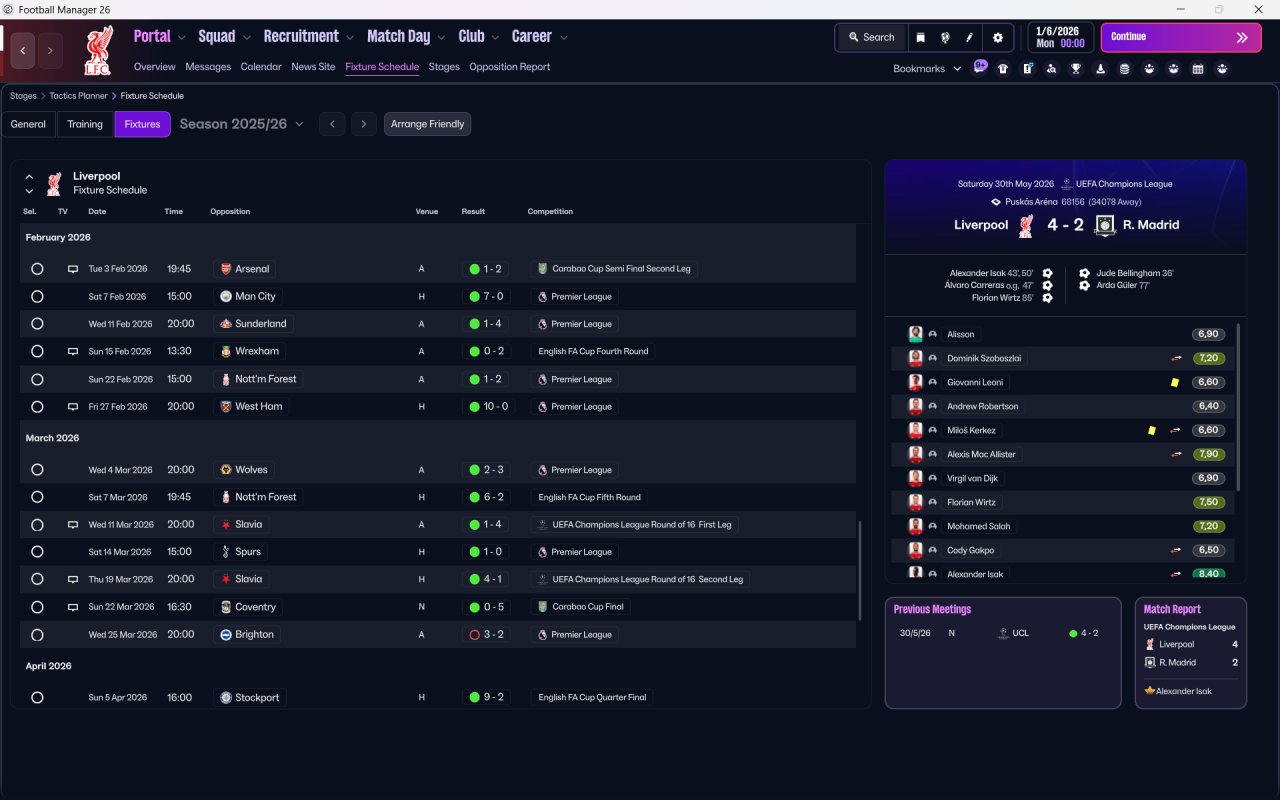Click the fixture list vertical scrollbar
Screen dimensions: 1280x800
(x=859, y=570)
